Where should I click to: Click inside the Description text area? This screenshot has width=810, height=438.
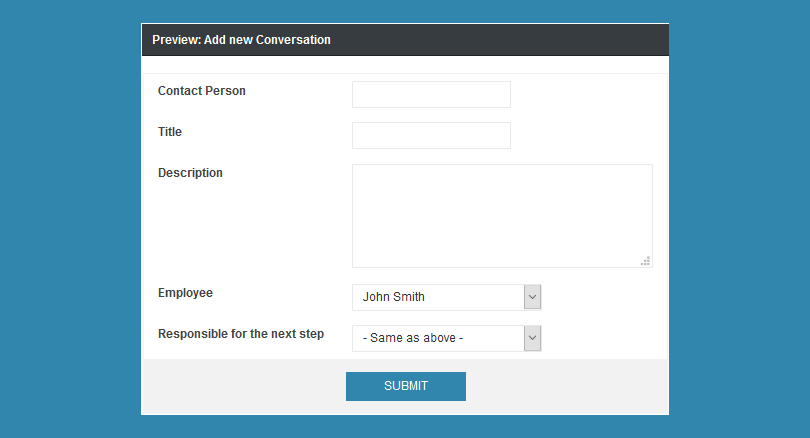pos(502,216)
